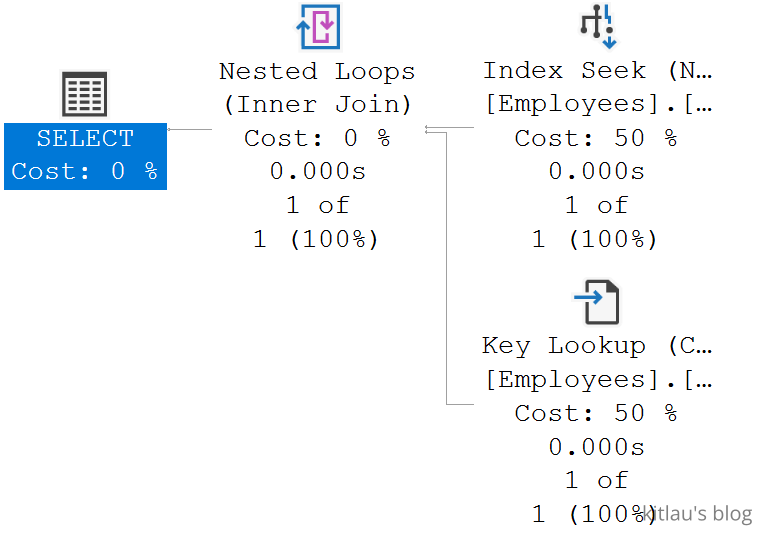Click the arrow from Nested Loops to SELECT

coord(190,129)
